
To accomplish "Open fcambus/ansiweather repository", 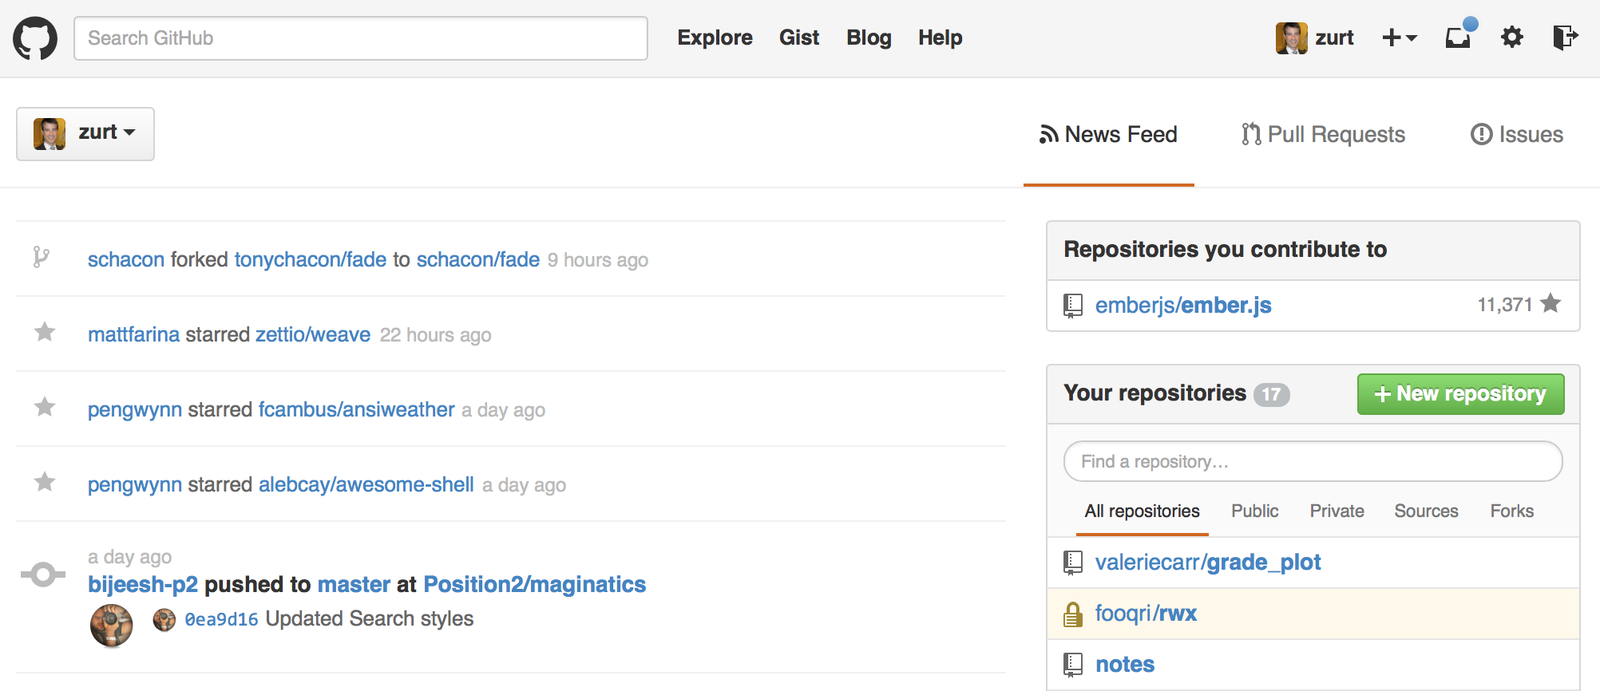I will pos(357,410).
